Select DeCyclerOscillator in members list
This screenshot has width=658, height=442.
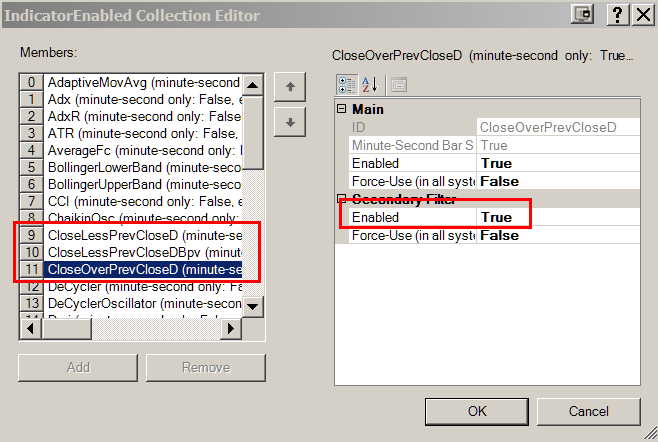point(143,303)
